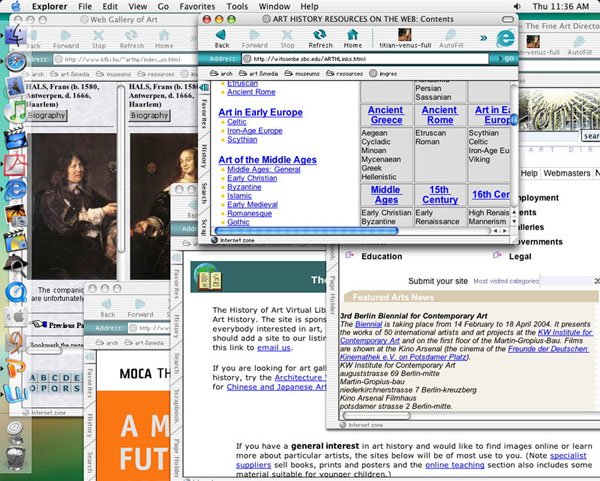The height and width of the screenshot is (481, 600).
Task: Open titian-venus-full toolbar shortcut in front window
Action: coord(405,38)
